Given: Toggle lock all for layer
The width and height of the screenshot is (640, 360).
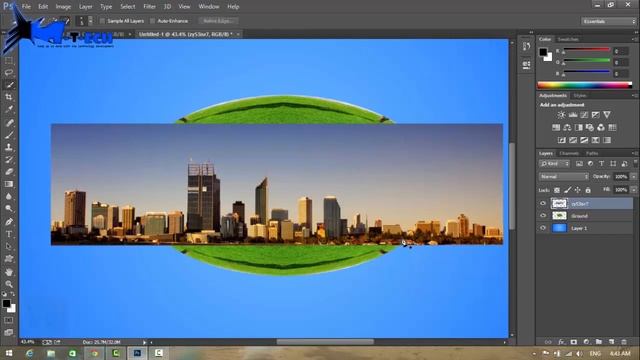Looking at the screenshot, I should tap(588, 190).
